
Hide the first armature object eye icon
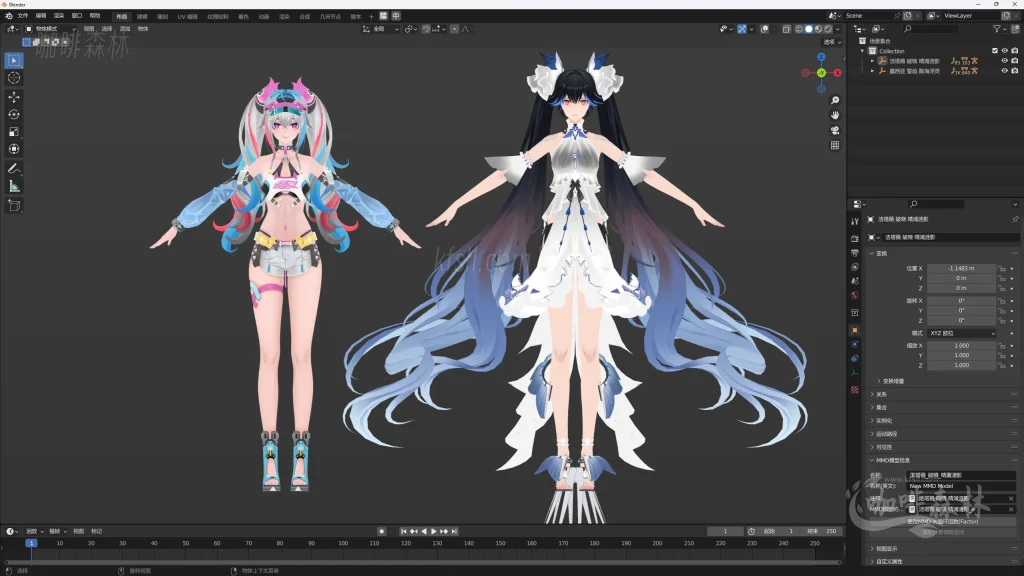tap(1004, 61)
